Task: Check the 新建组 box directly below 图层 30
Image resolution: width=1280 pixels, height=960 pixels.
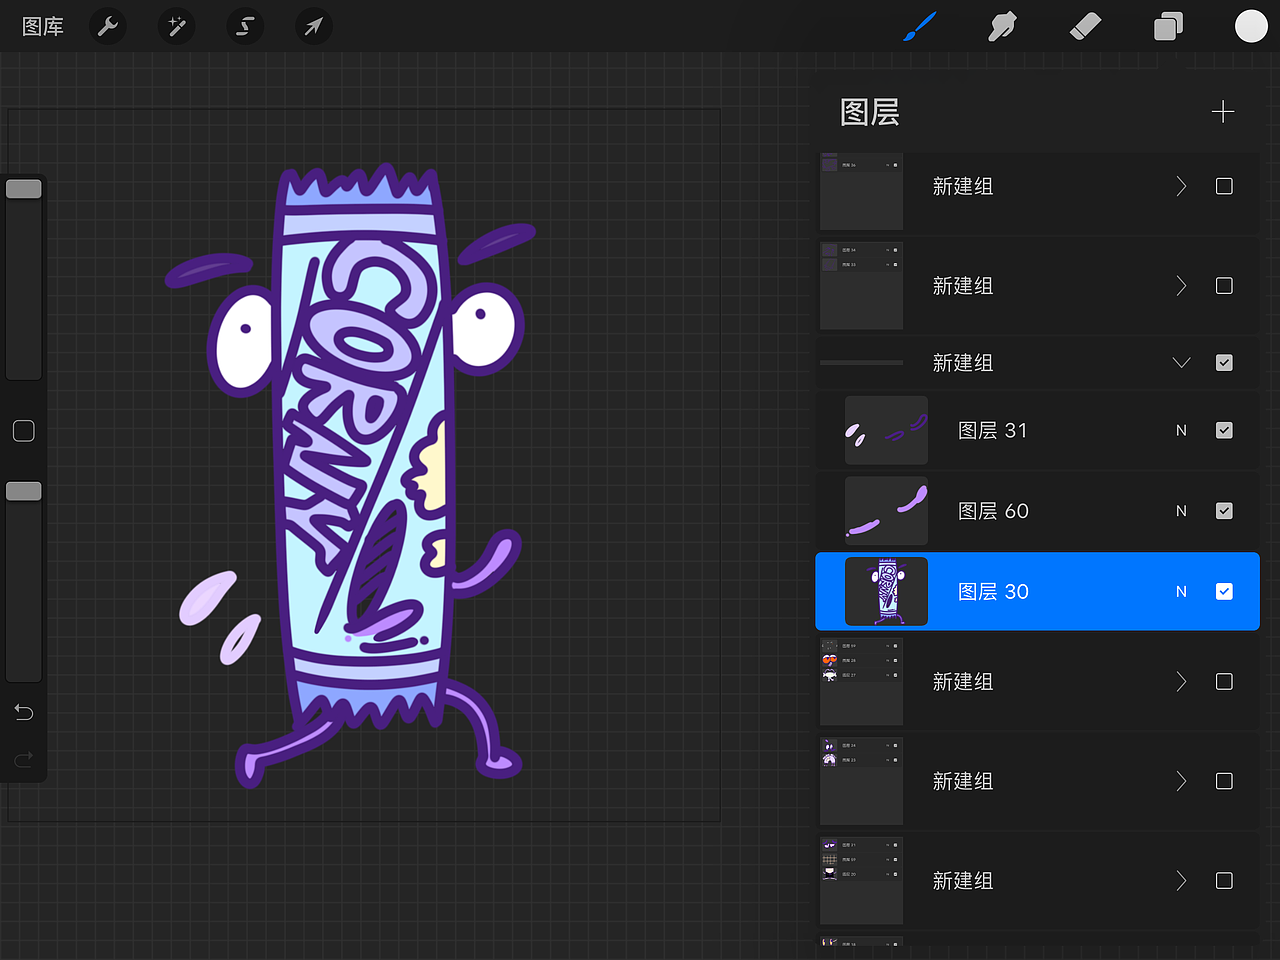Action: (1224, 682)
